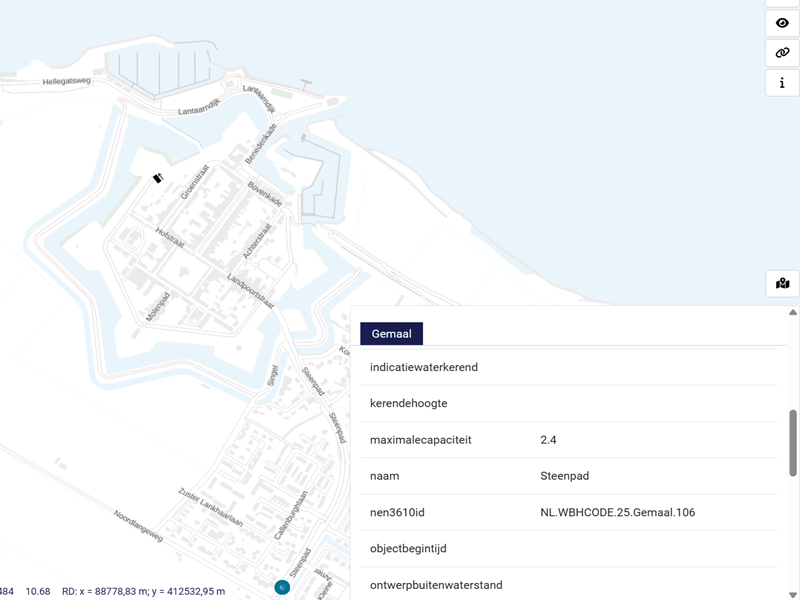Click the maximalecapaciteit value 2.4

click(548, 440)
